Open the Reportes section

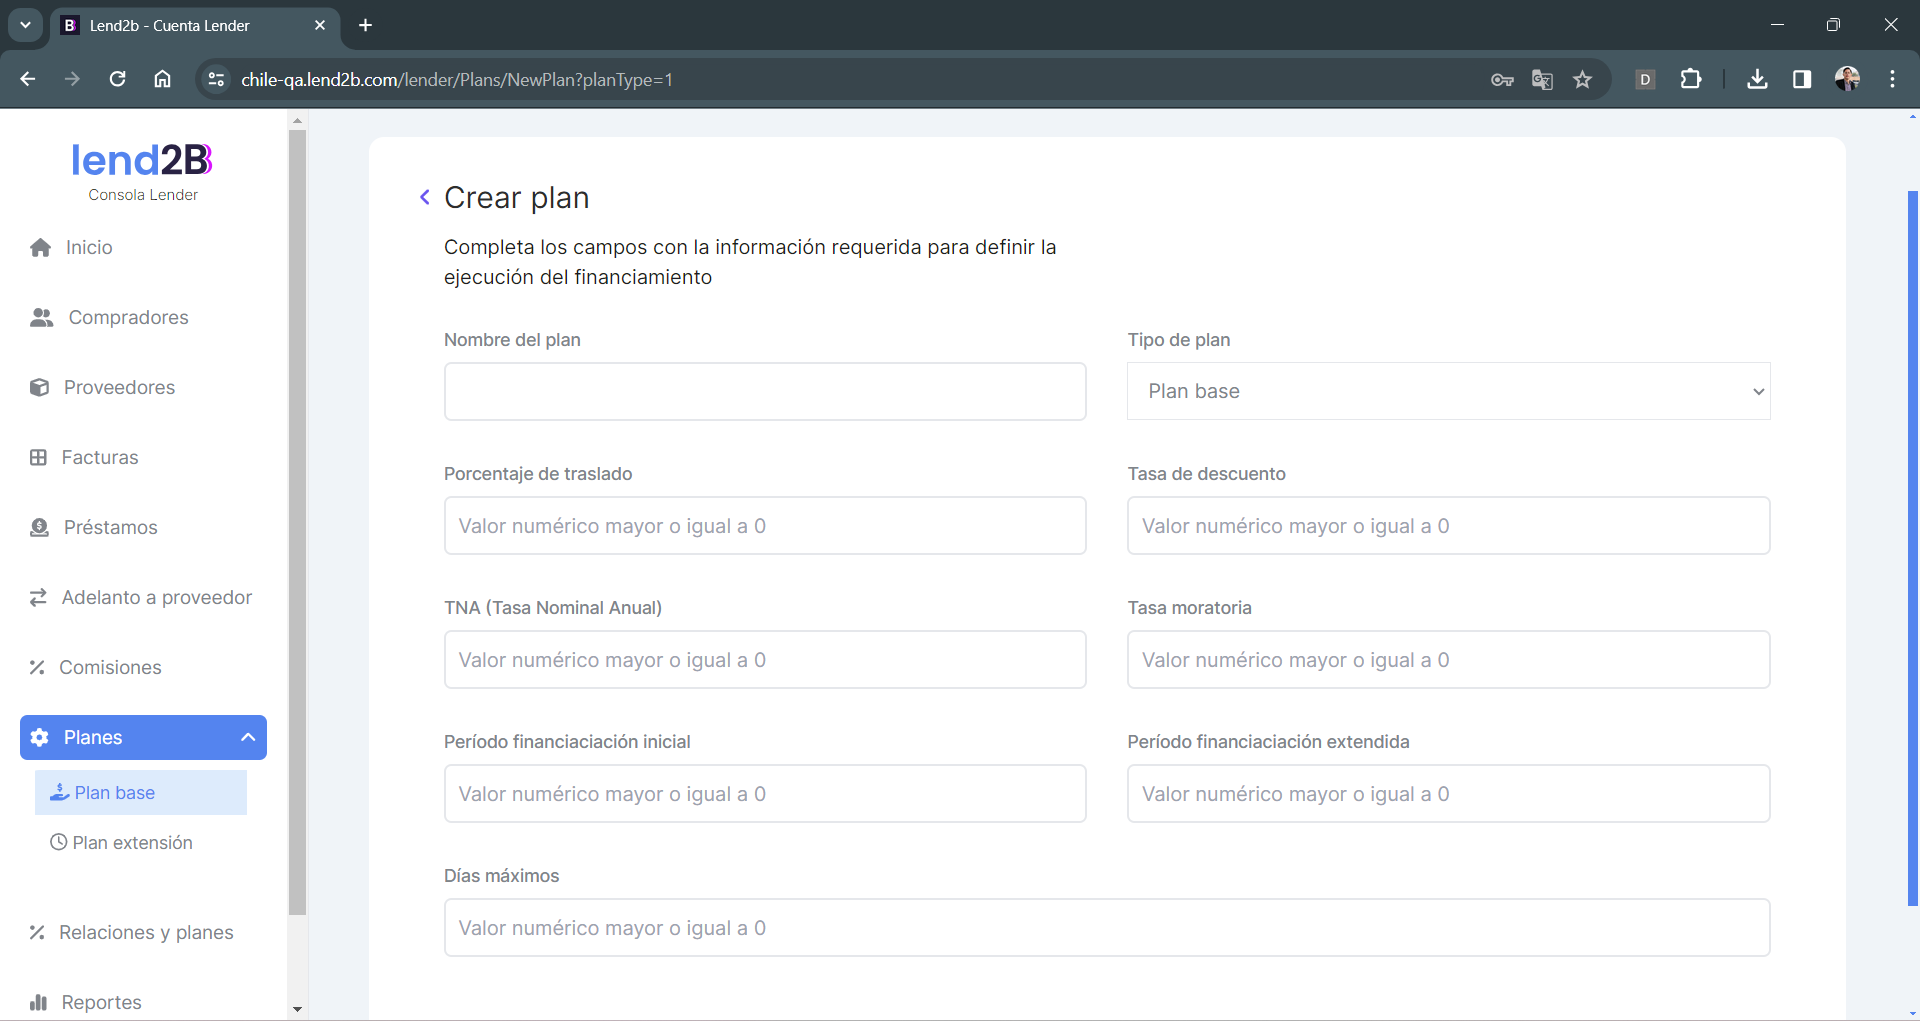[x=100, y=1002]
